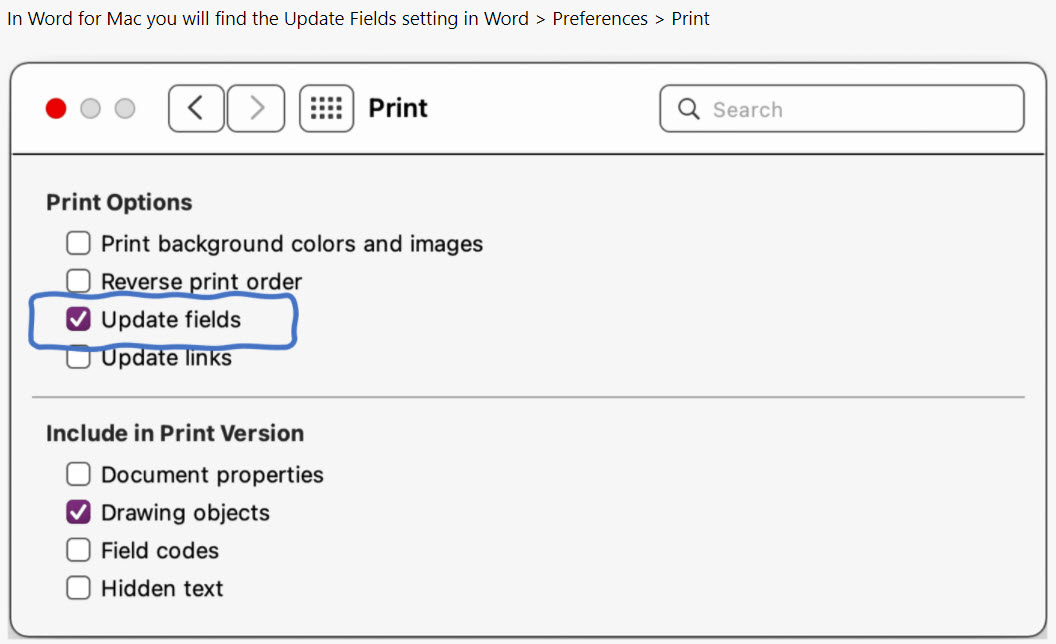Check the Document properties option
1056x644 pixels.
tap(78, 474)
